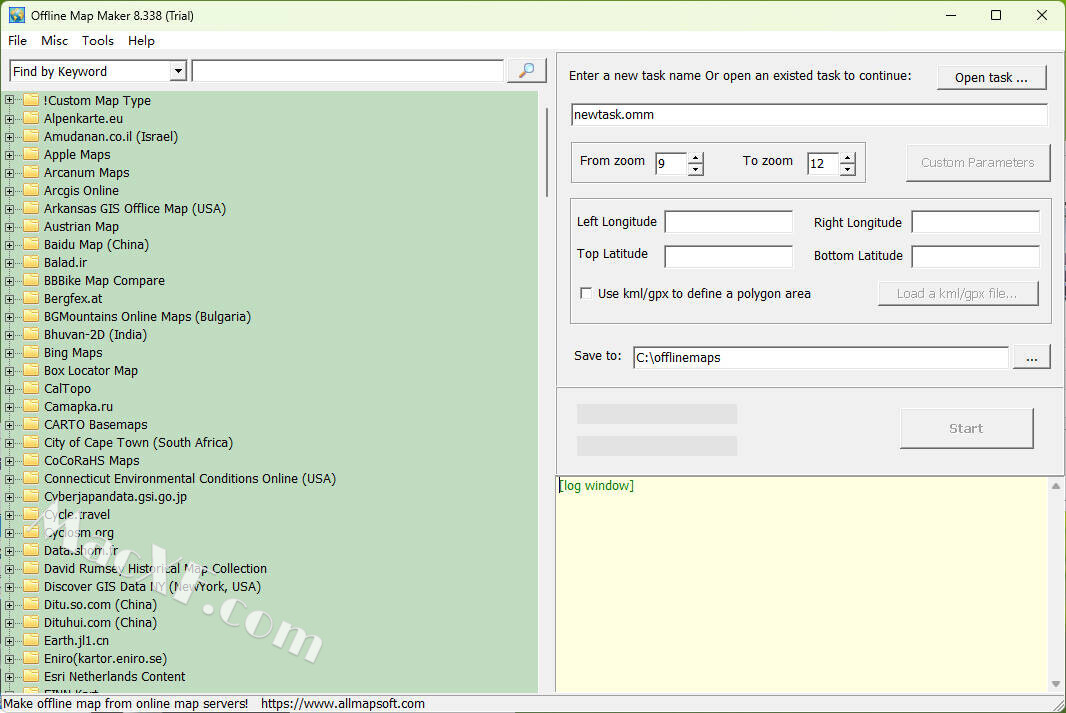The image size is (1066, 713).
Task: Click the Open task ... button
Action: coord(991,77)
